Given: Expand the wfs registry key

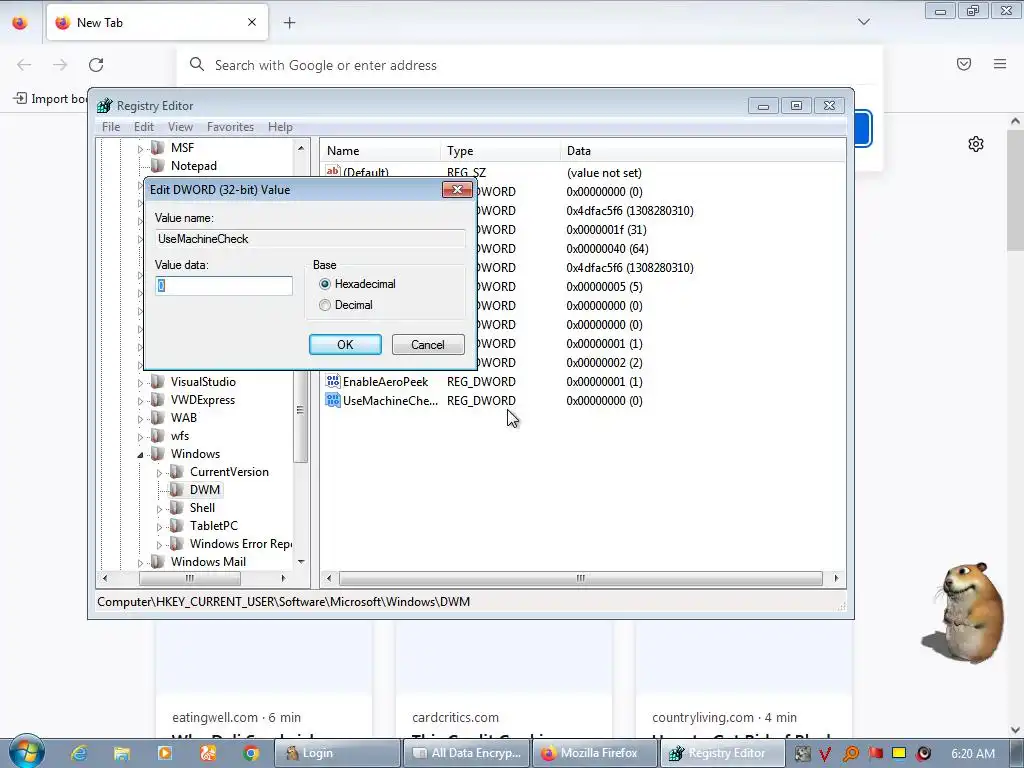Looking at the screenshot, I should [x=140, y=437].
